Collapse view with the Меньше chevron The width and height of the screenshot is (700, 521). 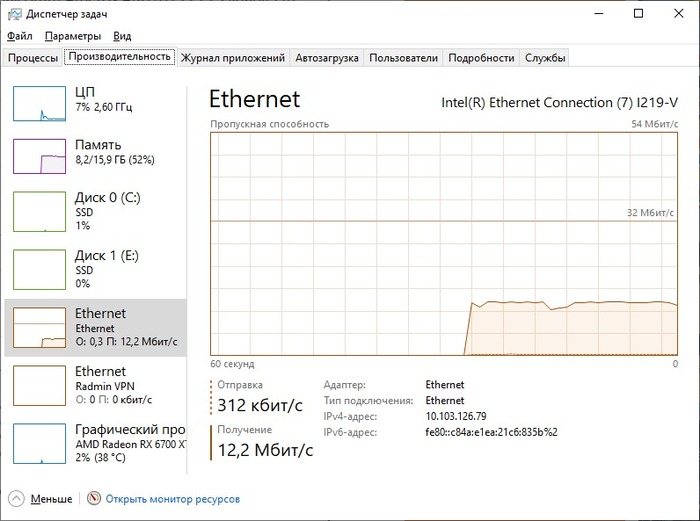16,498
